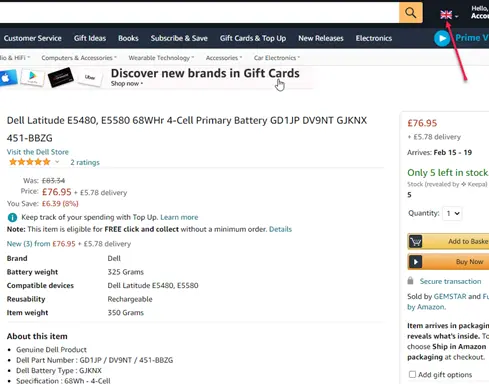Click the Uber gift card image
The height and width of the screenshot is (384, 489).
click(90, 78)
